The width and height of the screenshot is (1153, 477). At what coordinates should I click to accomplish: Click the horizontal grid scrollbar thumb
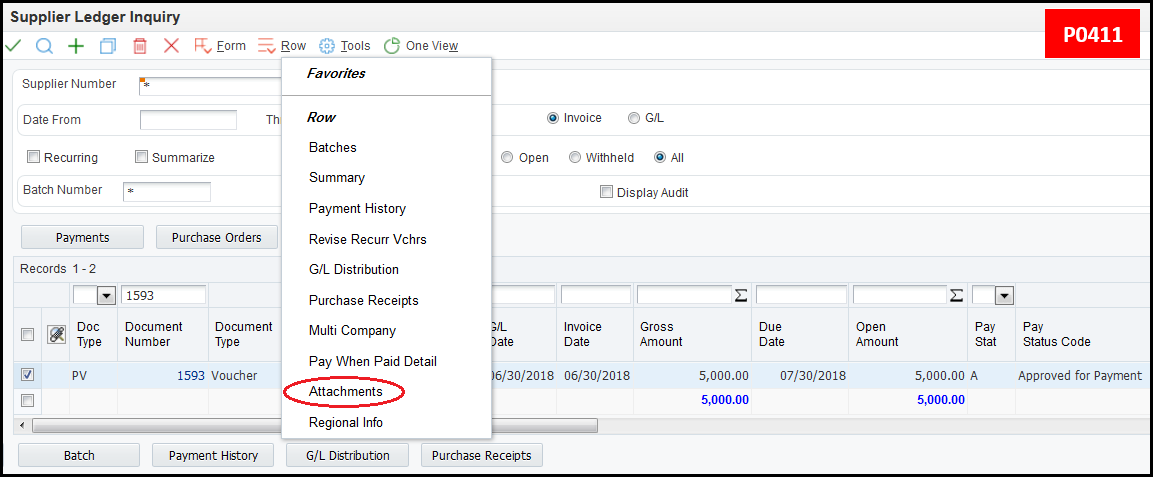point(315,426)
